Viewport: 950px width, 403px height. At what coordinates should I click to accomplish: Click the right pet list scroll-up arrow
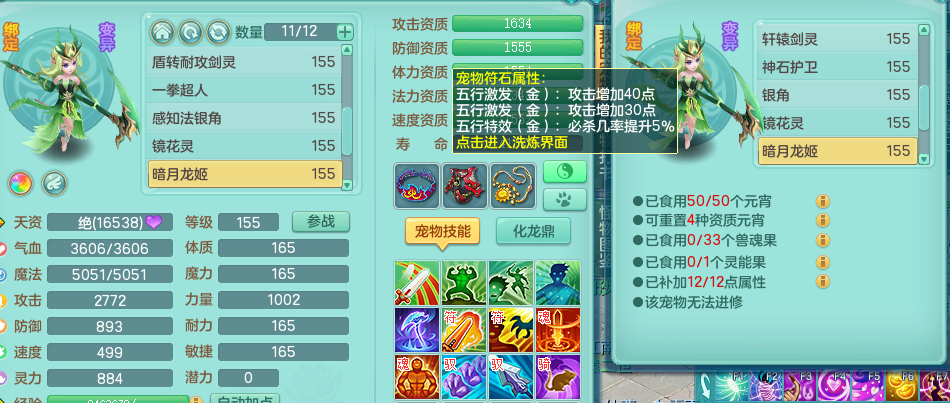coord(923,29)
